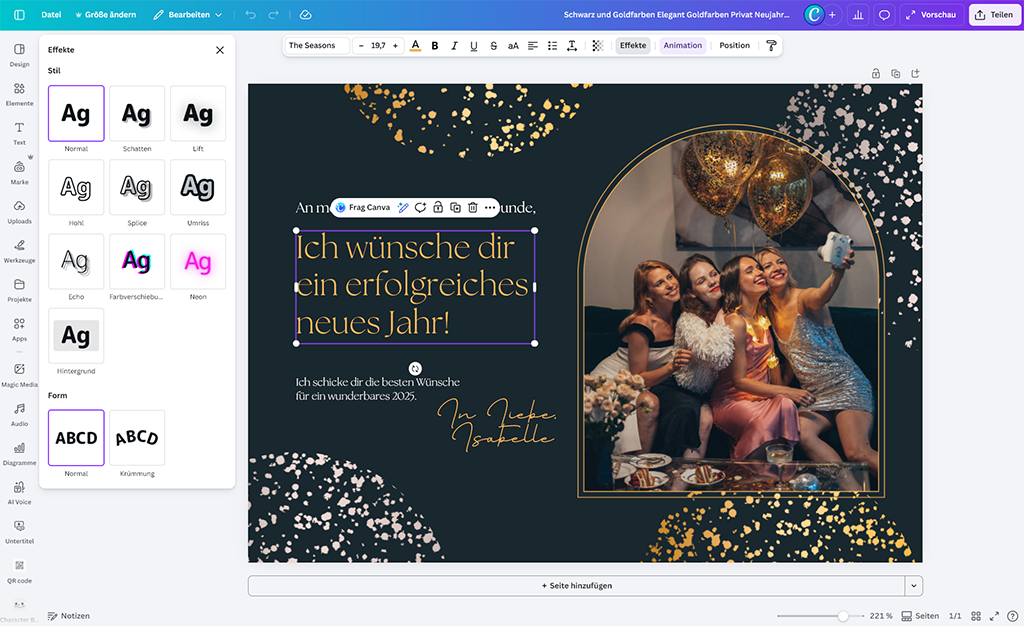Click the Teilen share button

click(x=995, y=14)
